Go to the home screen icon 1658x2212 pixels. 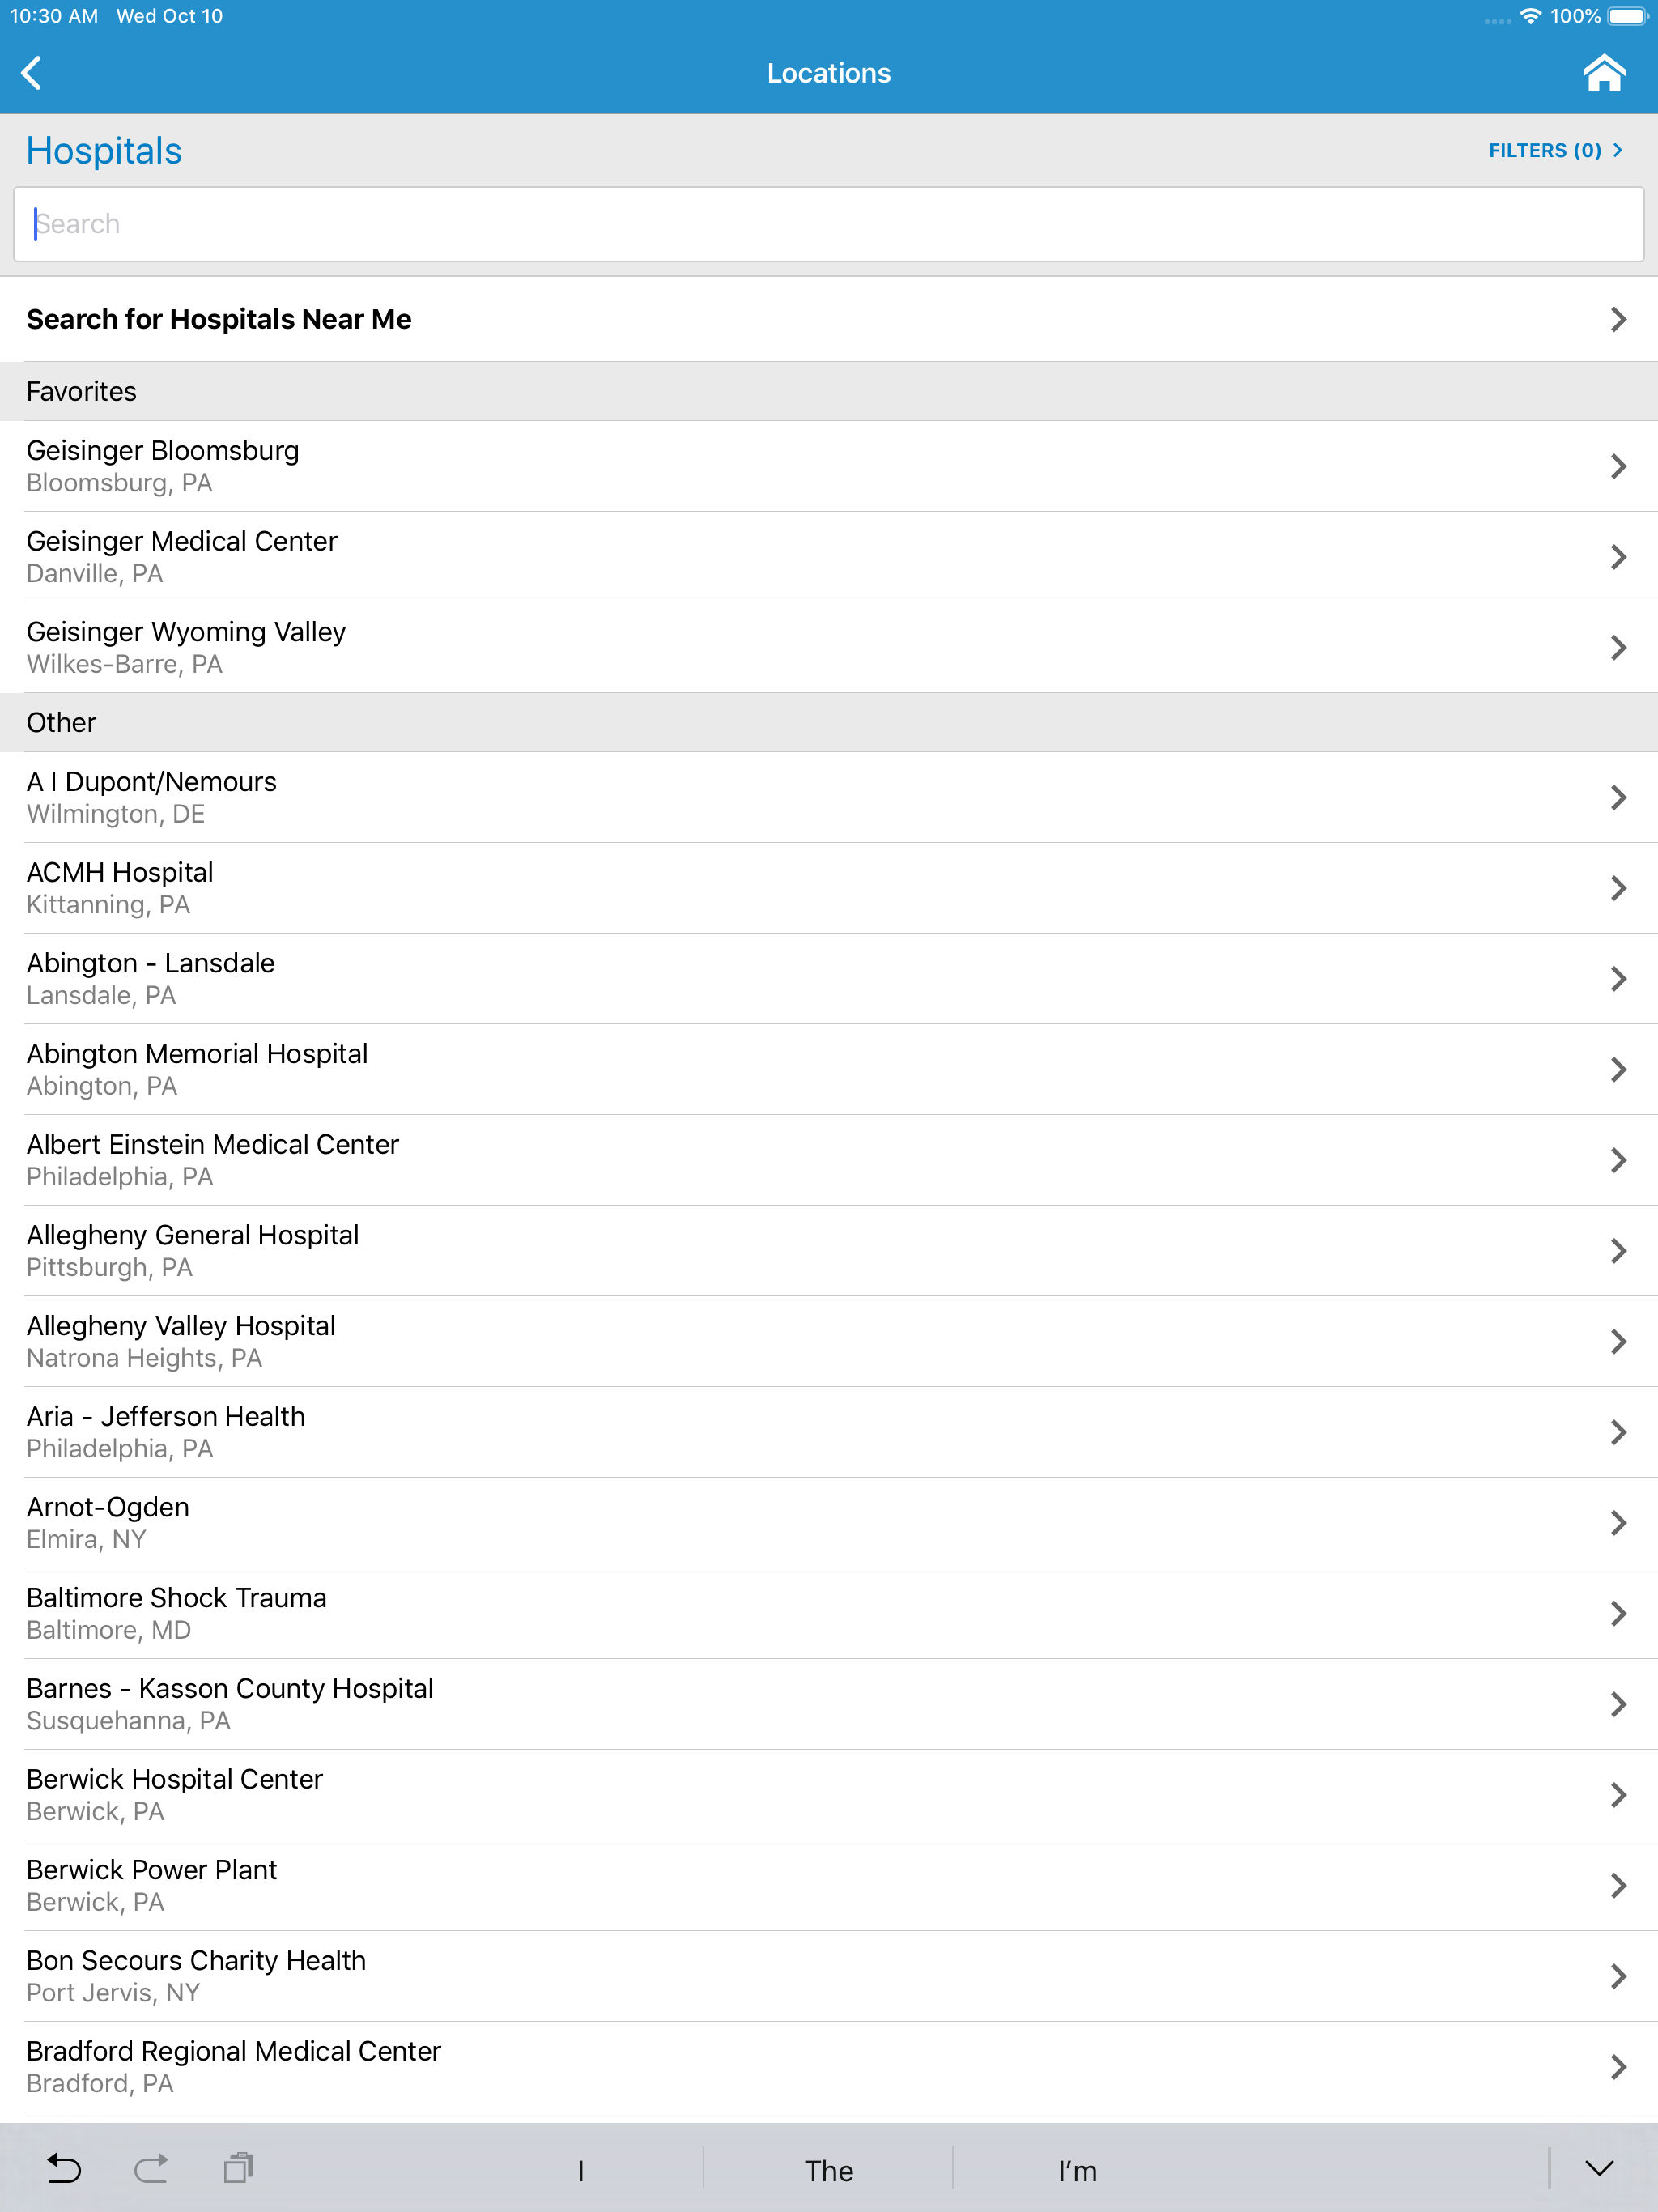1603,73
